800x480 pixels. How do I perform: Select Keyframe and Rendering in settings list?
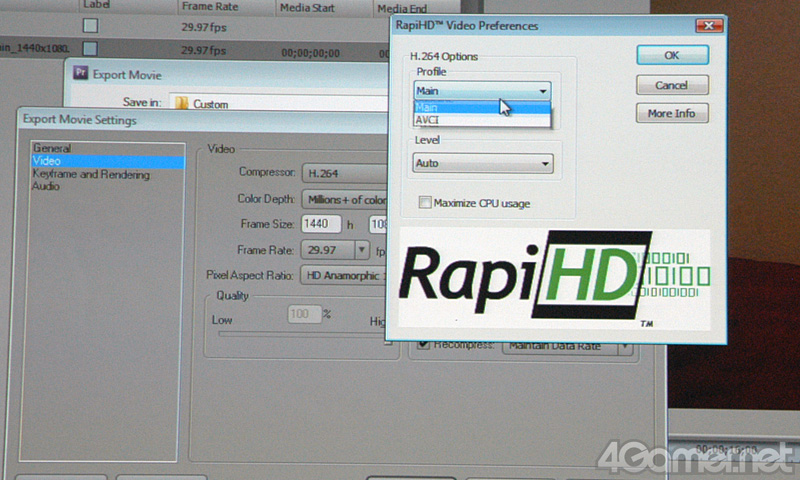[90, 175]
